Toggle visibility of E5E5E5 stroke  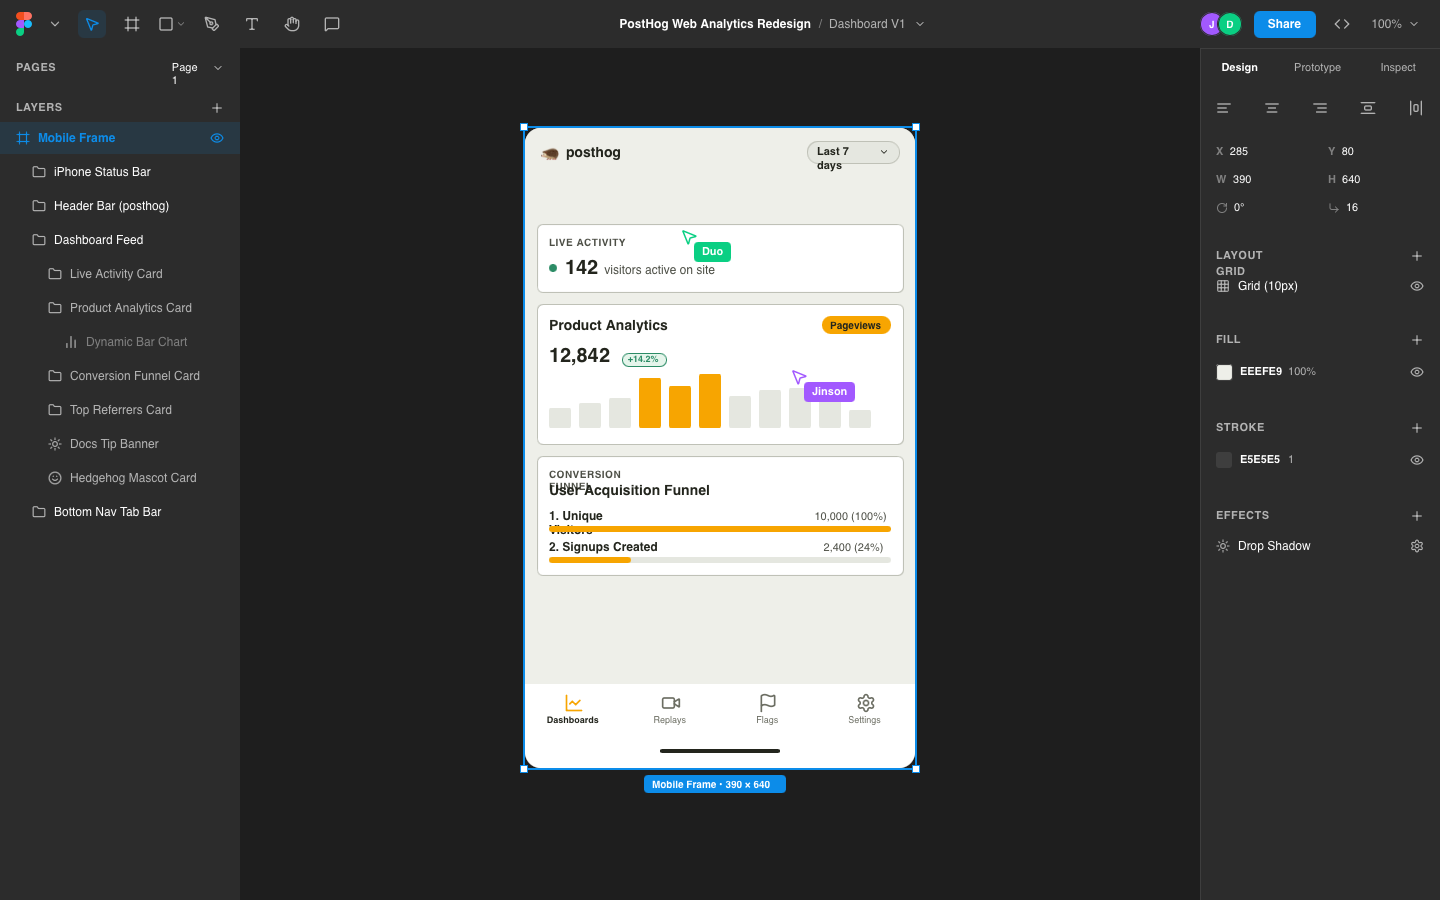(1417, 460)
